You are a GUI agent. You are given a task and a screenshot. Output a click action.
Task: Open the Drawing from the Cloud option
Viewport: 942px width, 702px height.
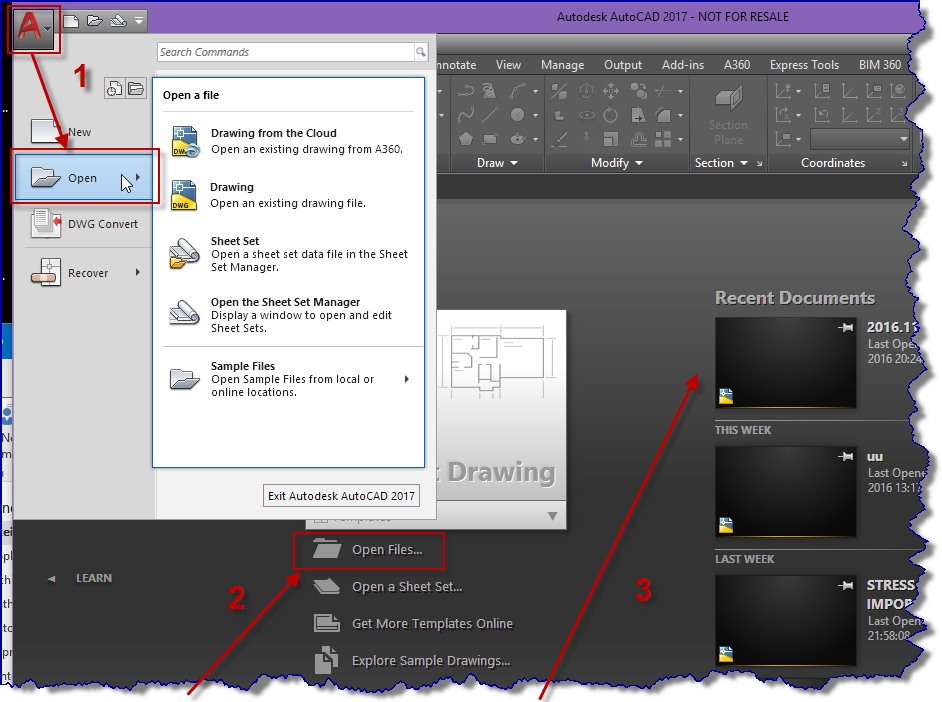point(185,141)
